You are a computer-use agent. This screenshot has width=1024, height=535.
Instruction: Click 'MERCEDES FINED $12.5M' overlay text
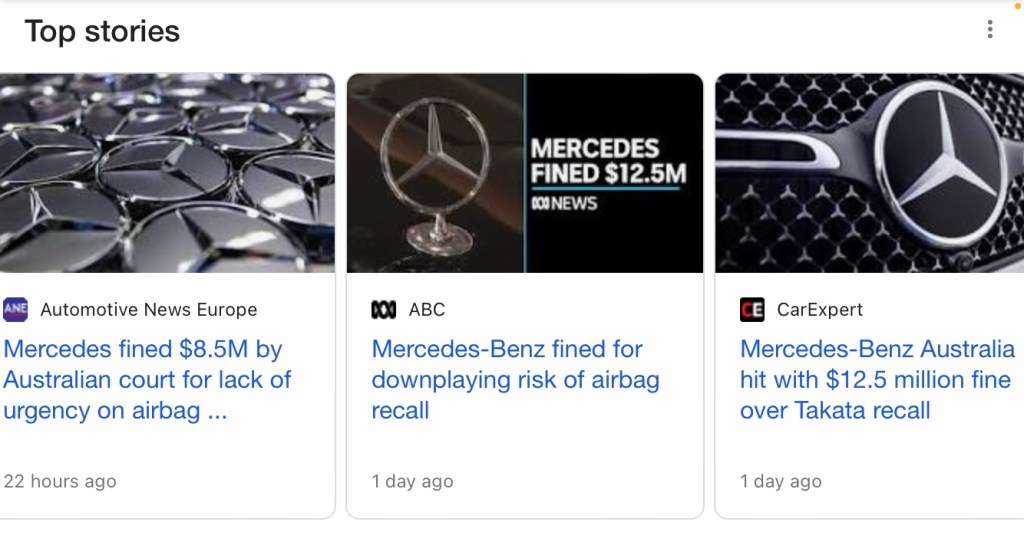click(x=608, y=162)
